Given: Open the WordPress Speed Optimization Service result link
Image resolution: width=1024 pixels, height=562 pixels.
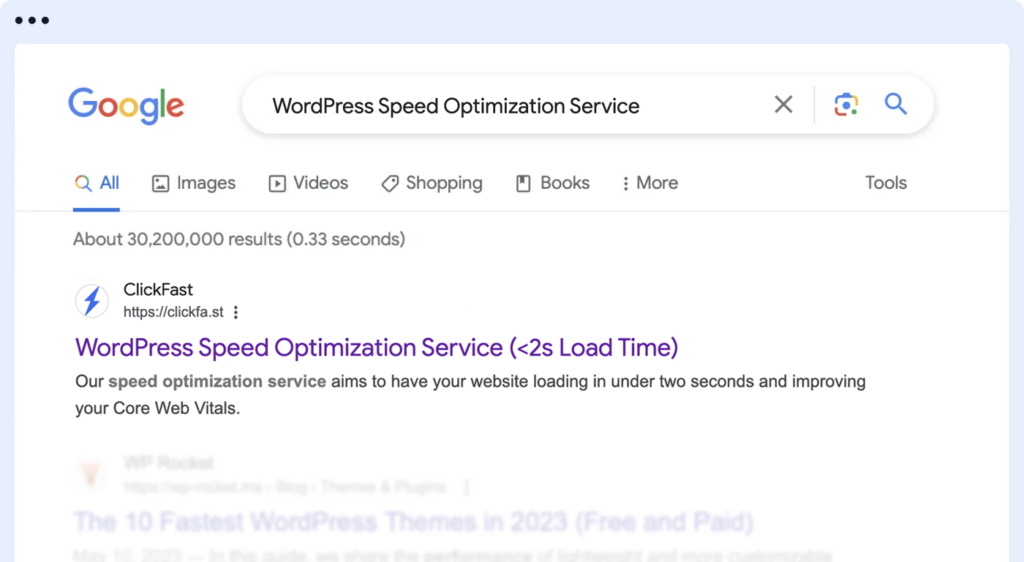Looking at the screenshot, I should coord(376,348).
